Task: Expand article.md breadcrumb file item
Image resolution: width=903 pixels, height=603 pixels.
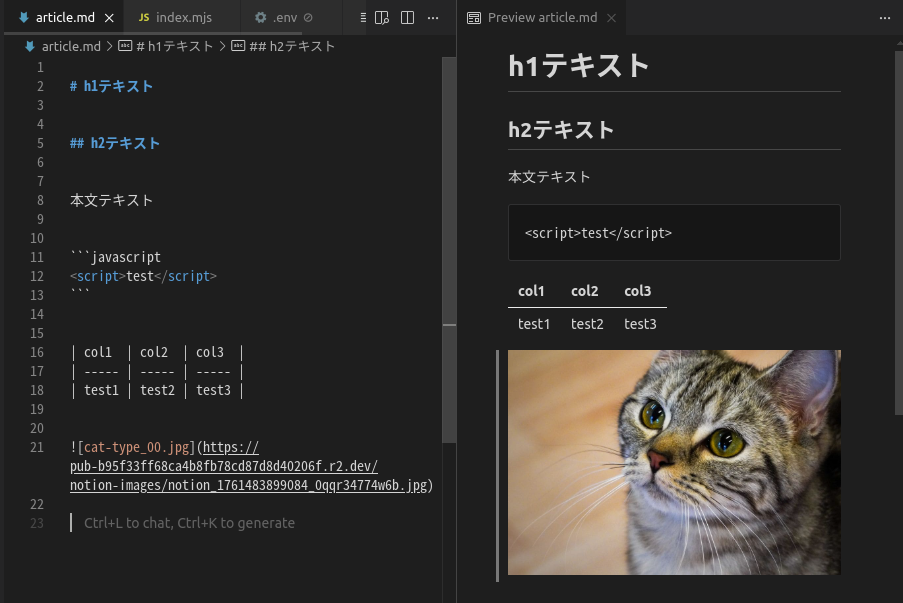Action: pyautogui.click(x=70, y=46)
